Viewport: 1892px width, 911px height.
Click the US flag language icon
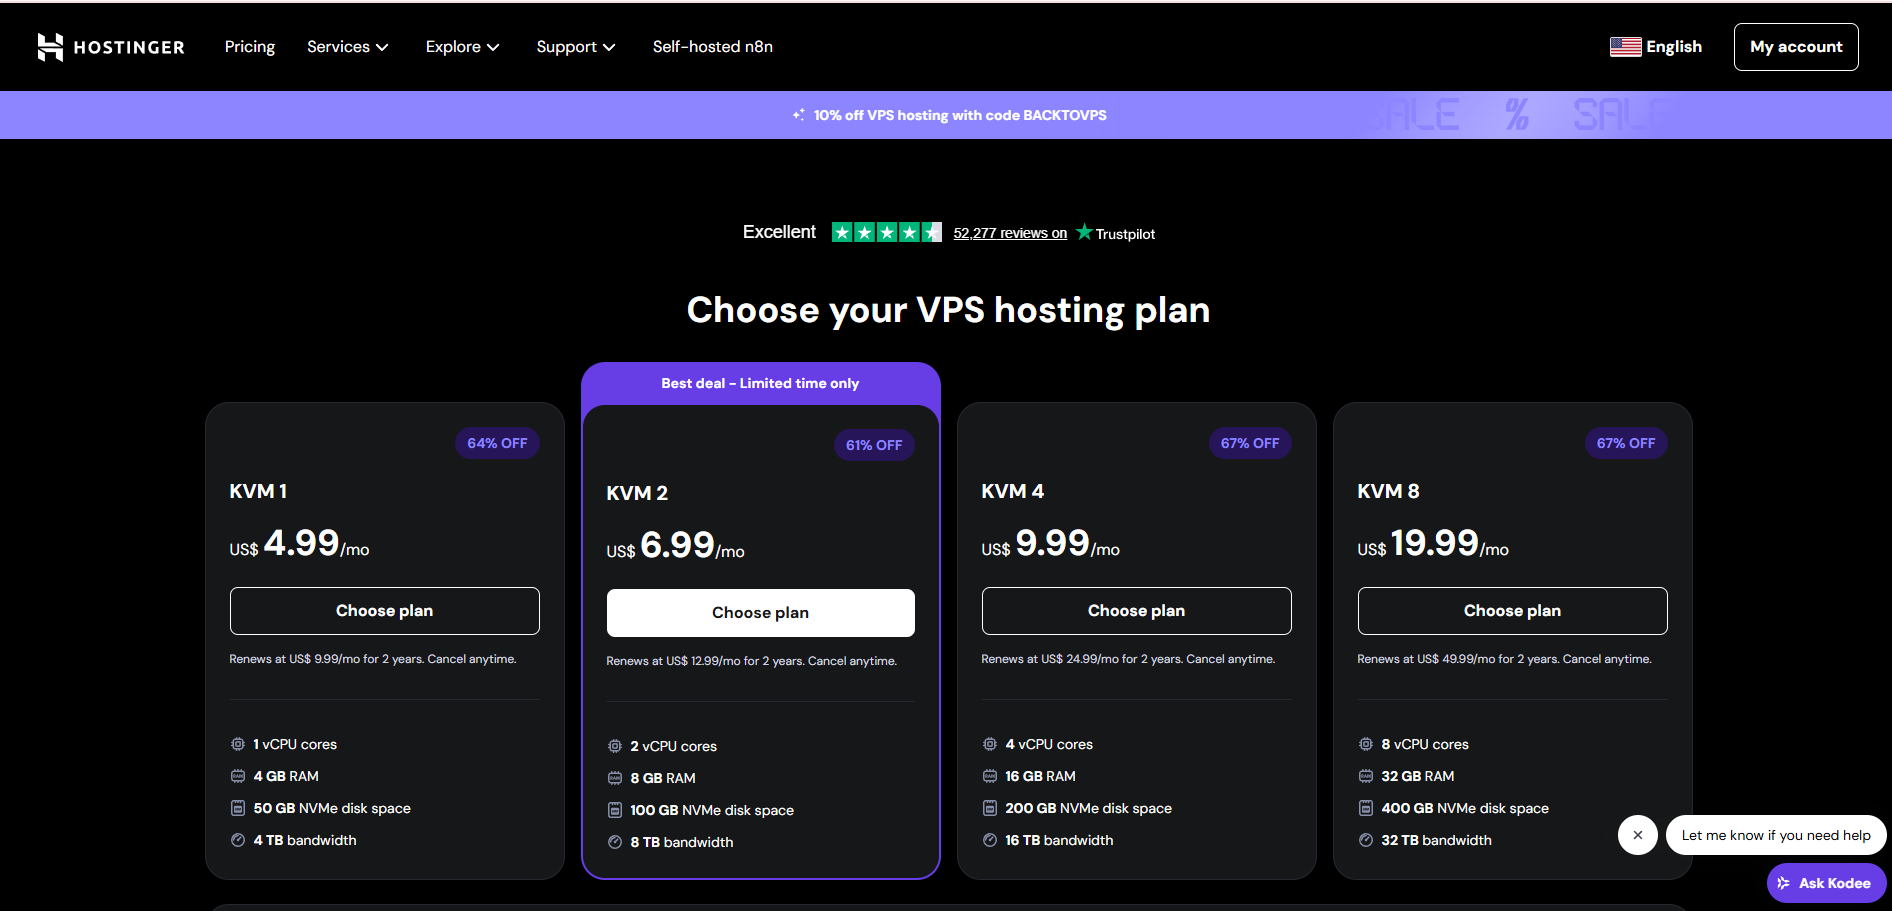tap(1625, 47)
